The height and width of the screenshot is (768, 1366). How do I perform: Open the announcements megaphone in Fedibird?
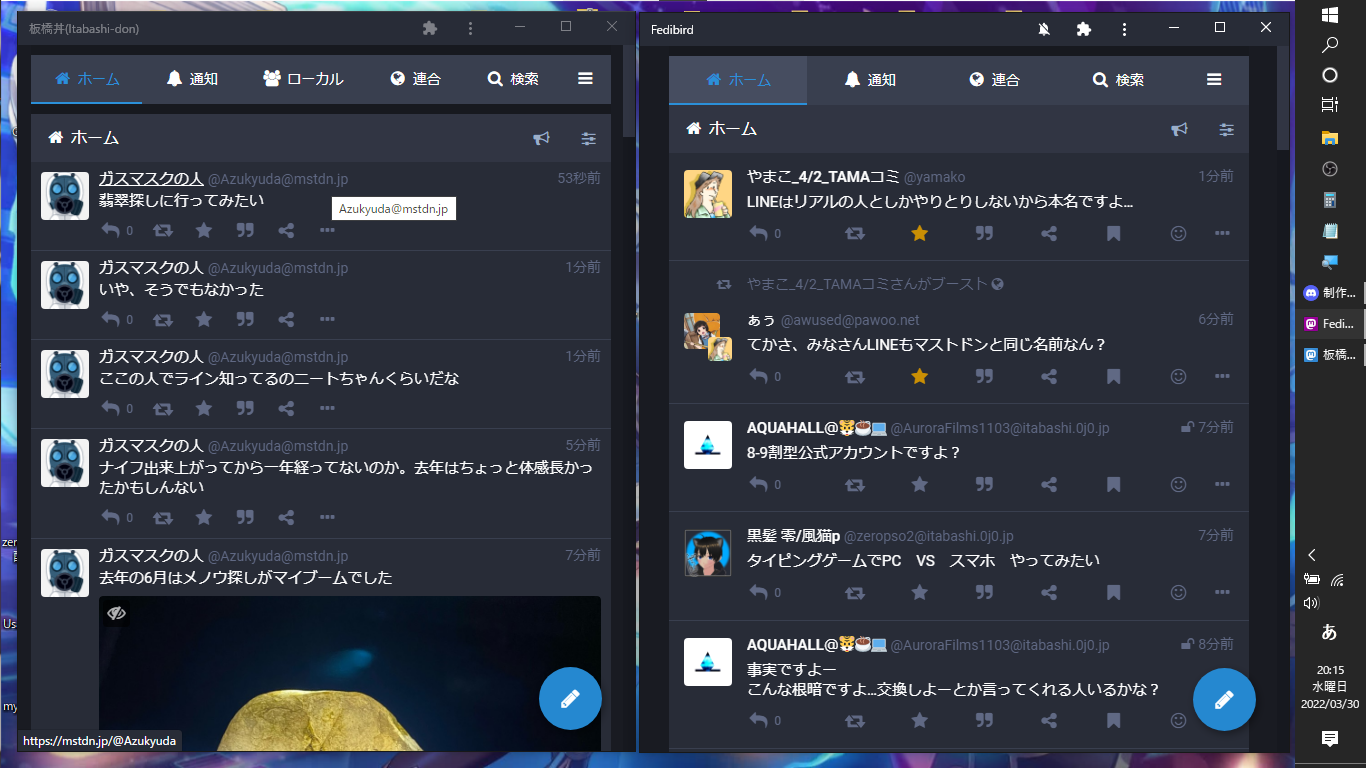[1180, 129]
